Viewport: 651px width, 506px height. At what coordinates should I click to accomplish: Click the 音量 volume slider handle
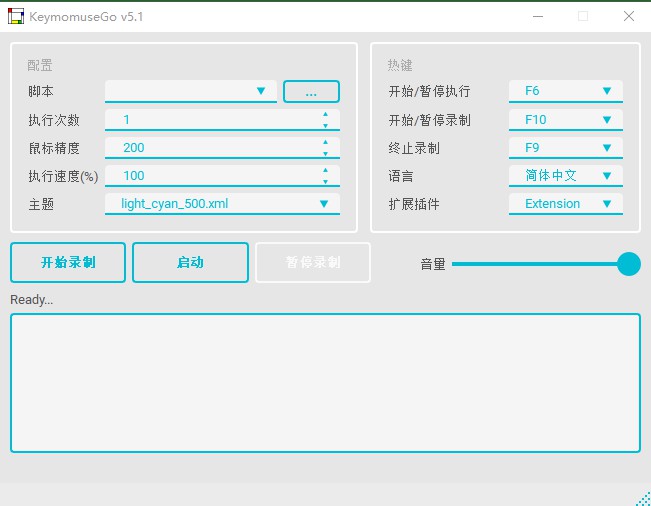pyautogui.click(x=629, y=264)
